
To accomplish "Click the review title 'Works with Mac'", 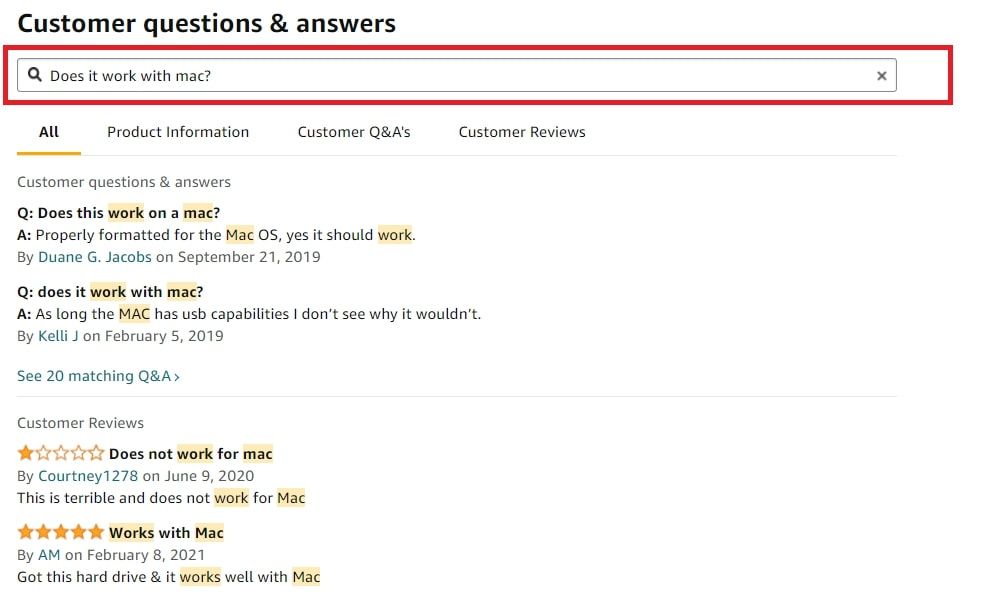I will [x=166, y=532].
